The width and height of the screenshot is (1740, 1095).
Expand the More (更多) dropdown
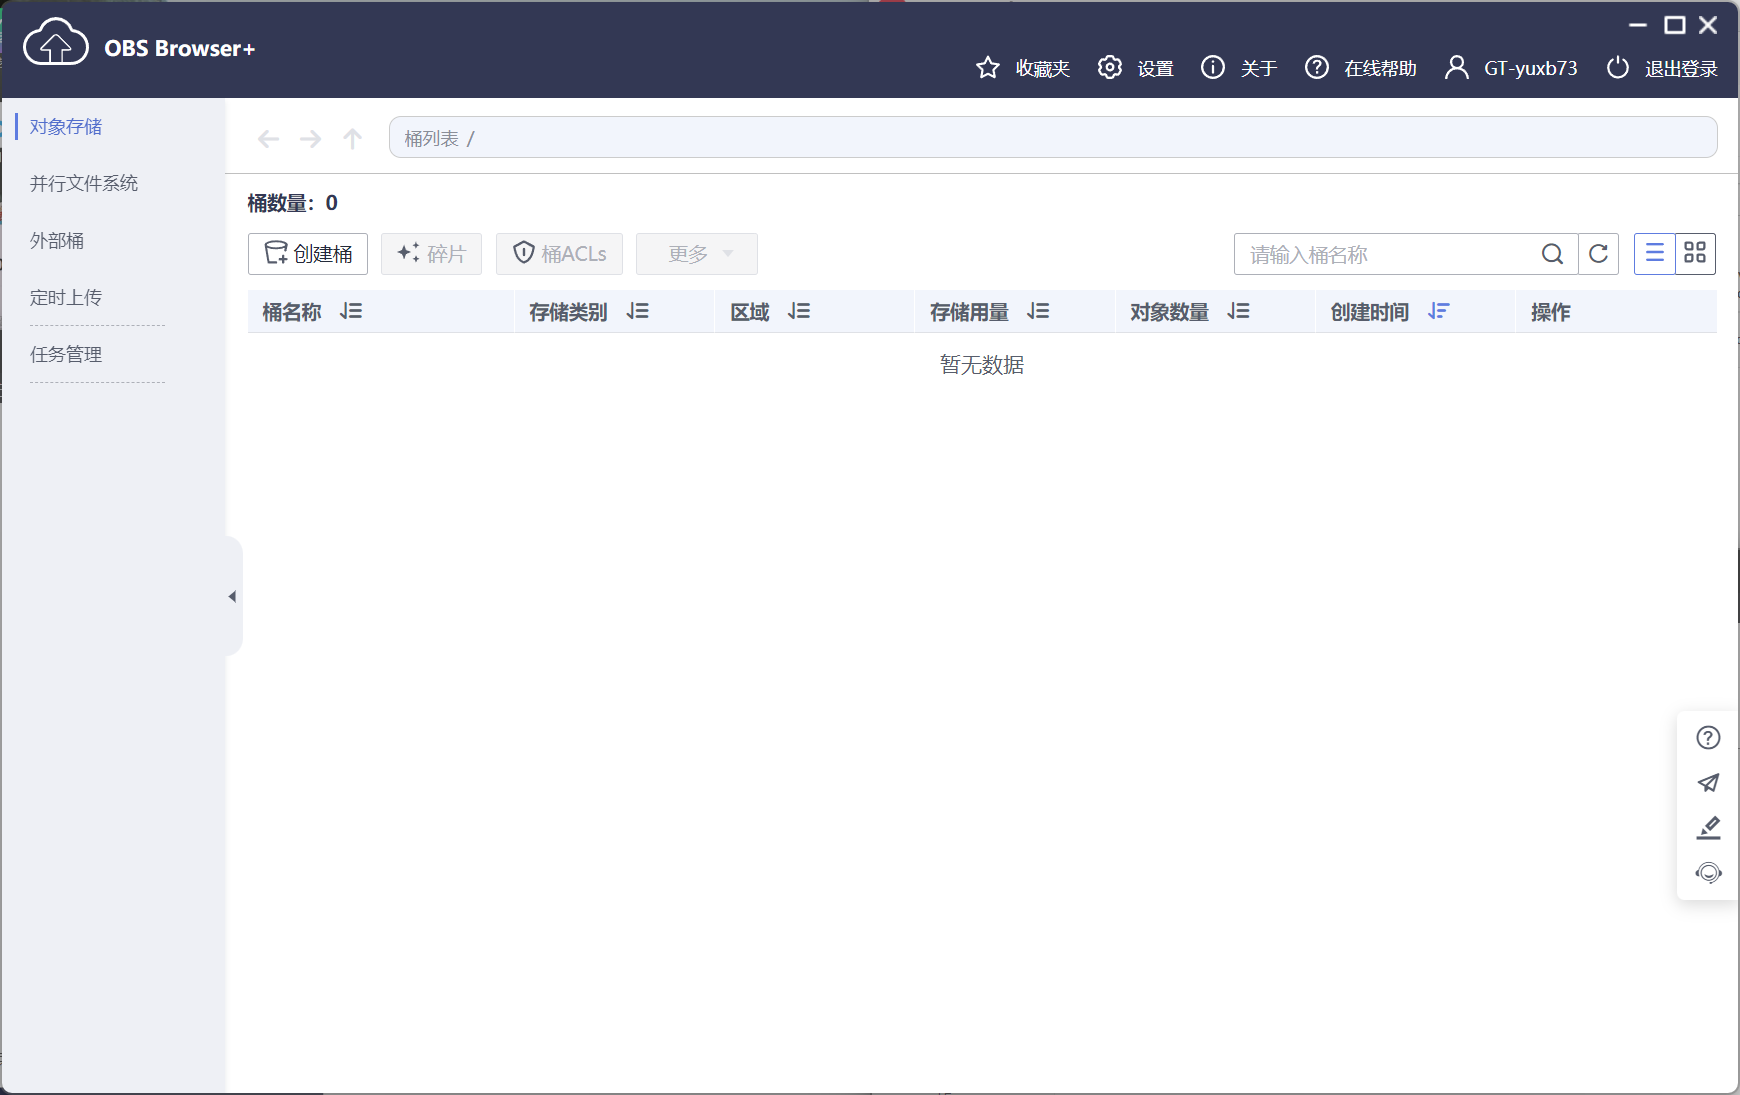click(697, 254)
